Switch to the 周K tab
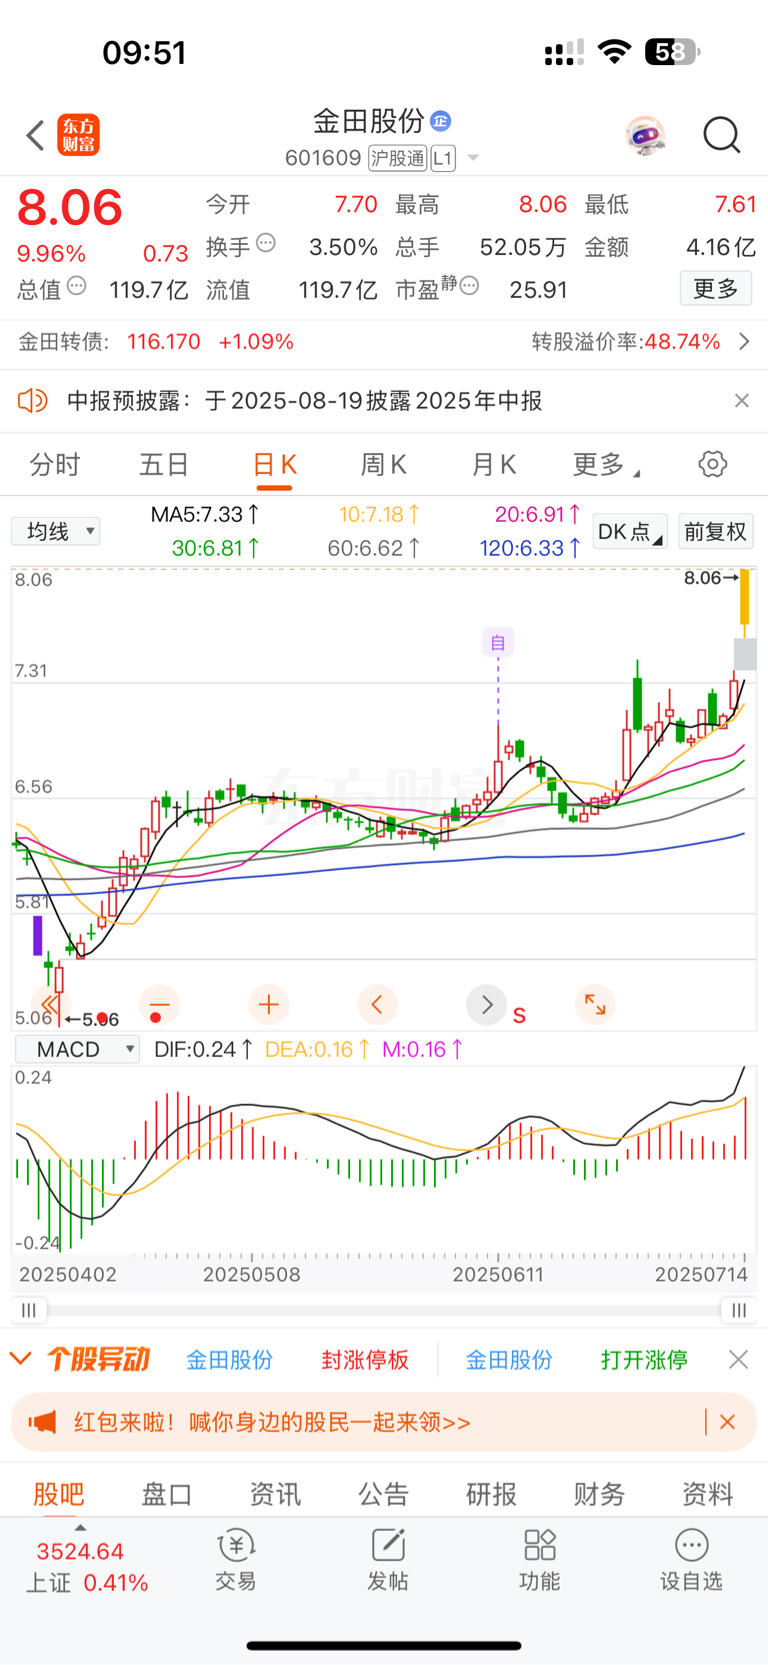Viewport: 768px width, 1665px height. 383,465
